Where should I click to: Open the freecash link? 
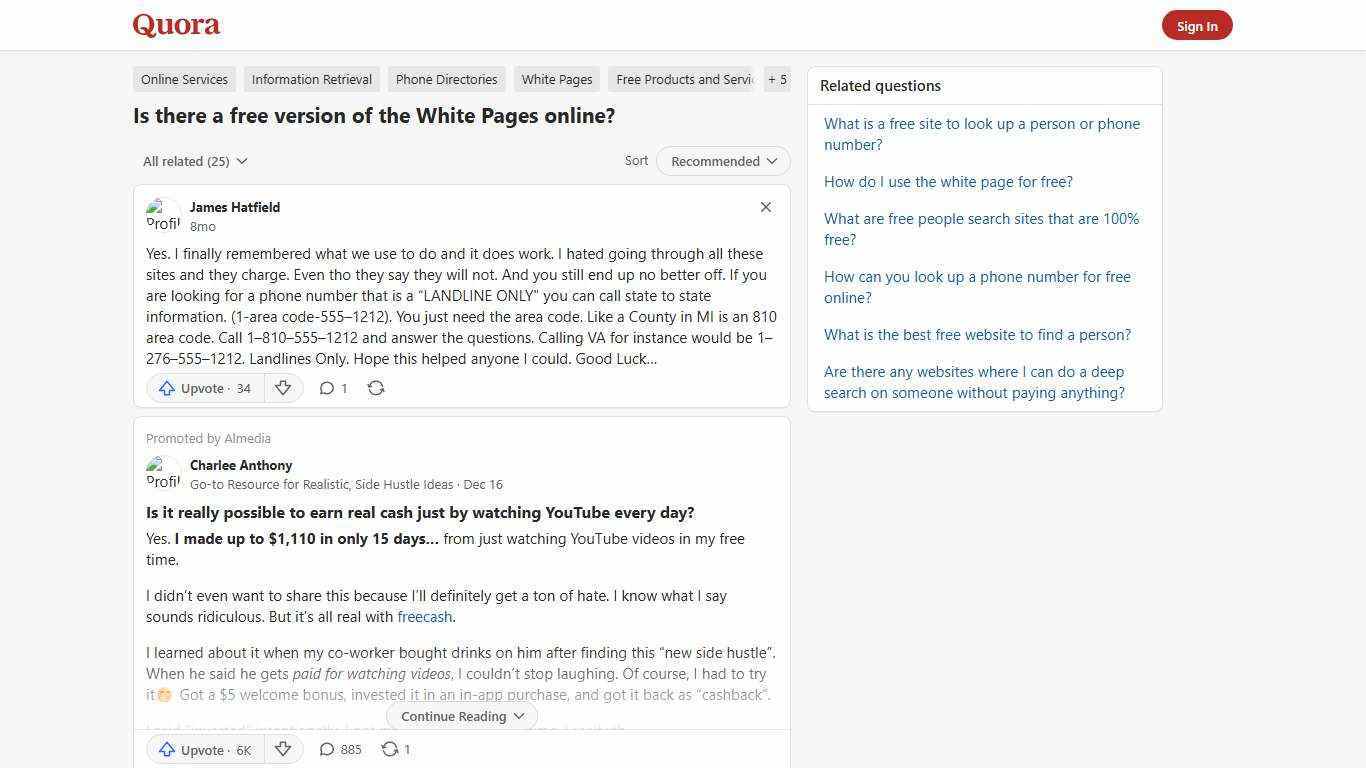pyautogui.click(x=424, y=617)
